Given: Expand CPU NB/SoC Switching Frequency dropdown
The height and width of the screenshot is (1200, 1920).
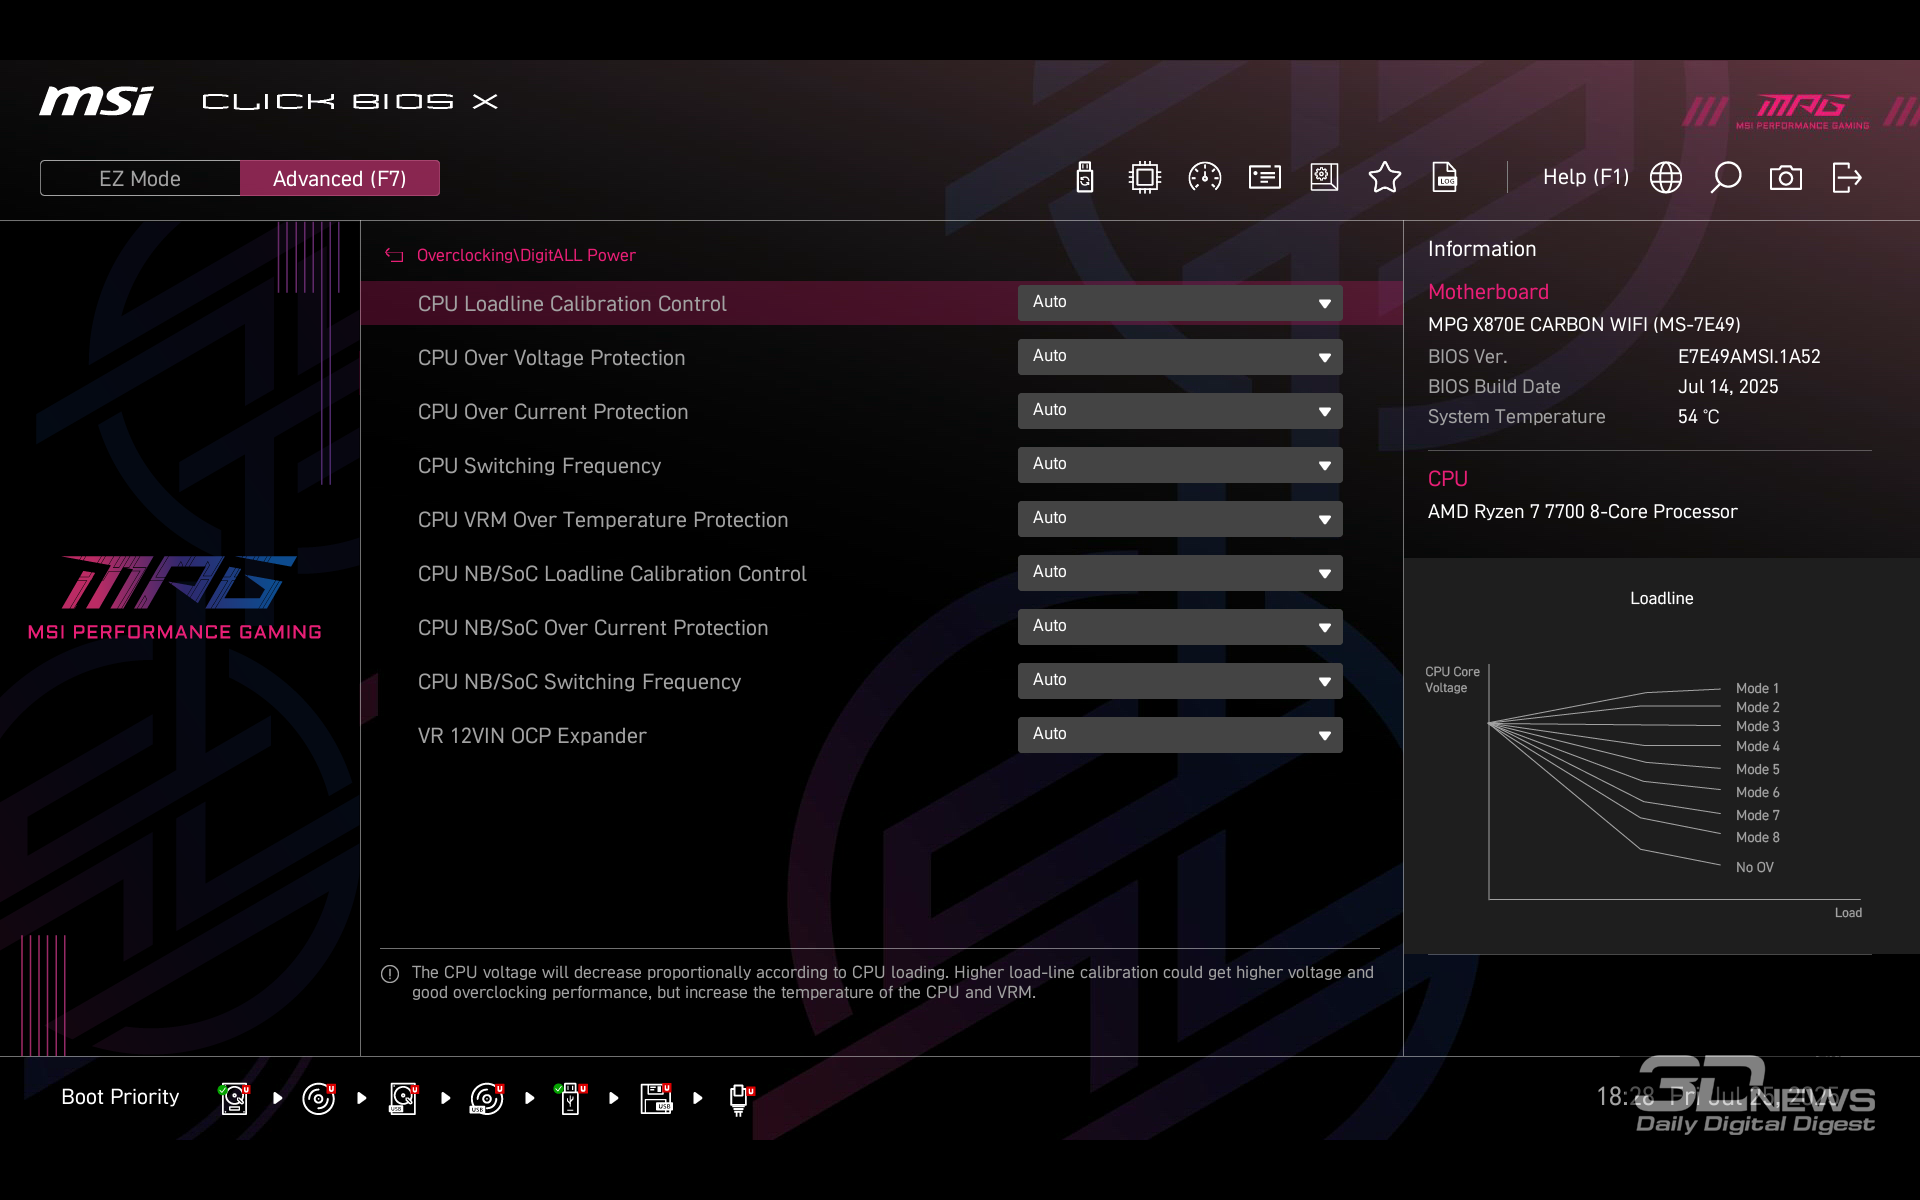Looking at the screenshot, I should (1180, 681).
